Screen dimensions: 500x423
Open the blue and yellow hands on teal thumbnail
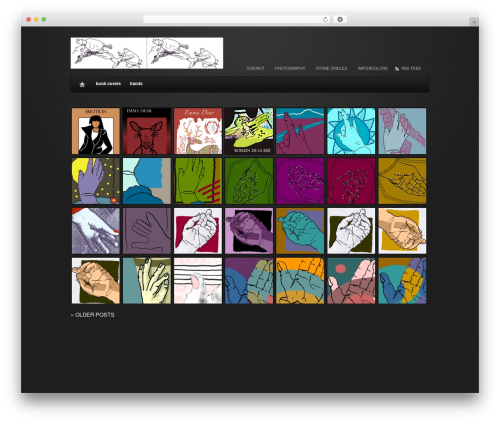402,281
